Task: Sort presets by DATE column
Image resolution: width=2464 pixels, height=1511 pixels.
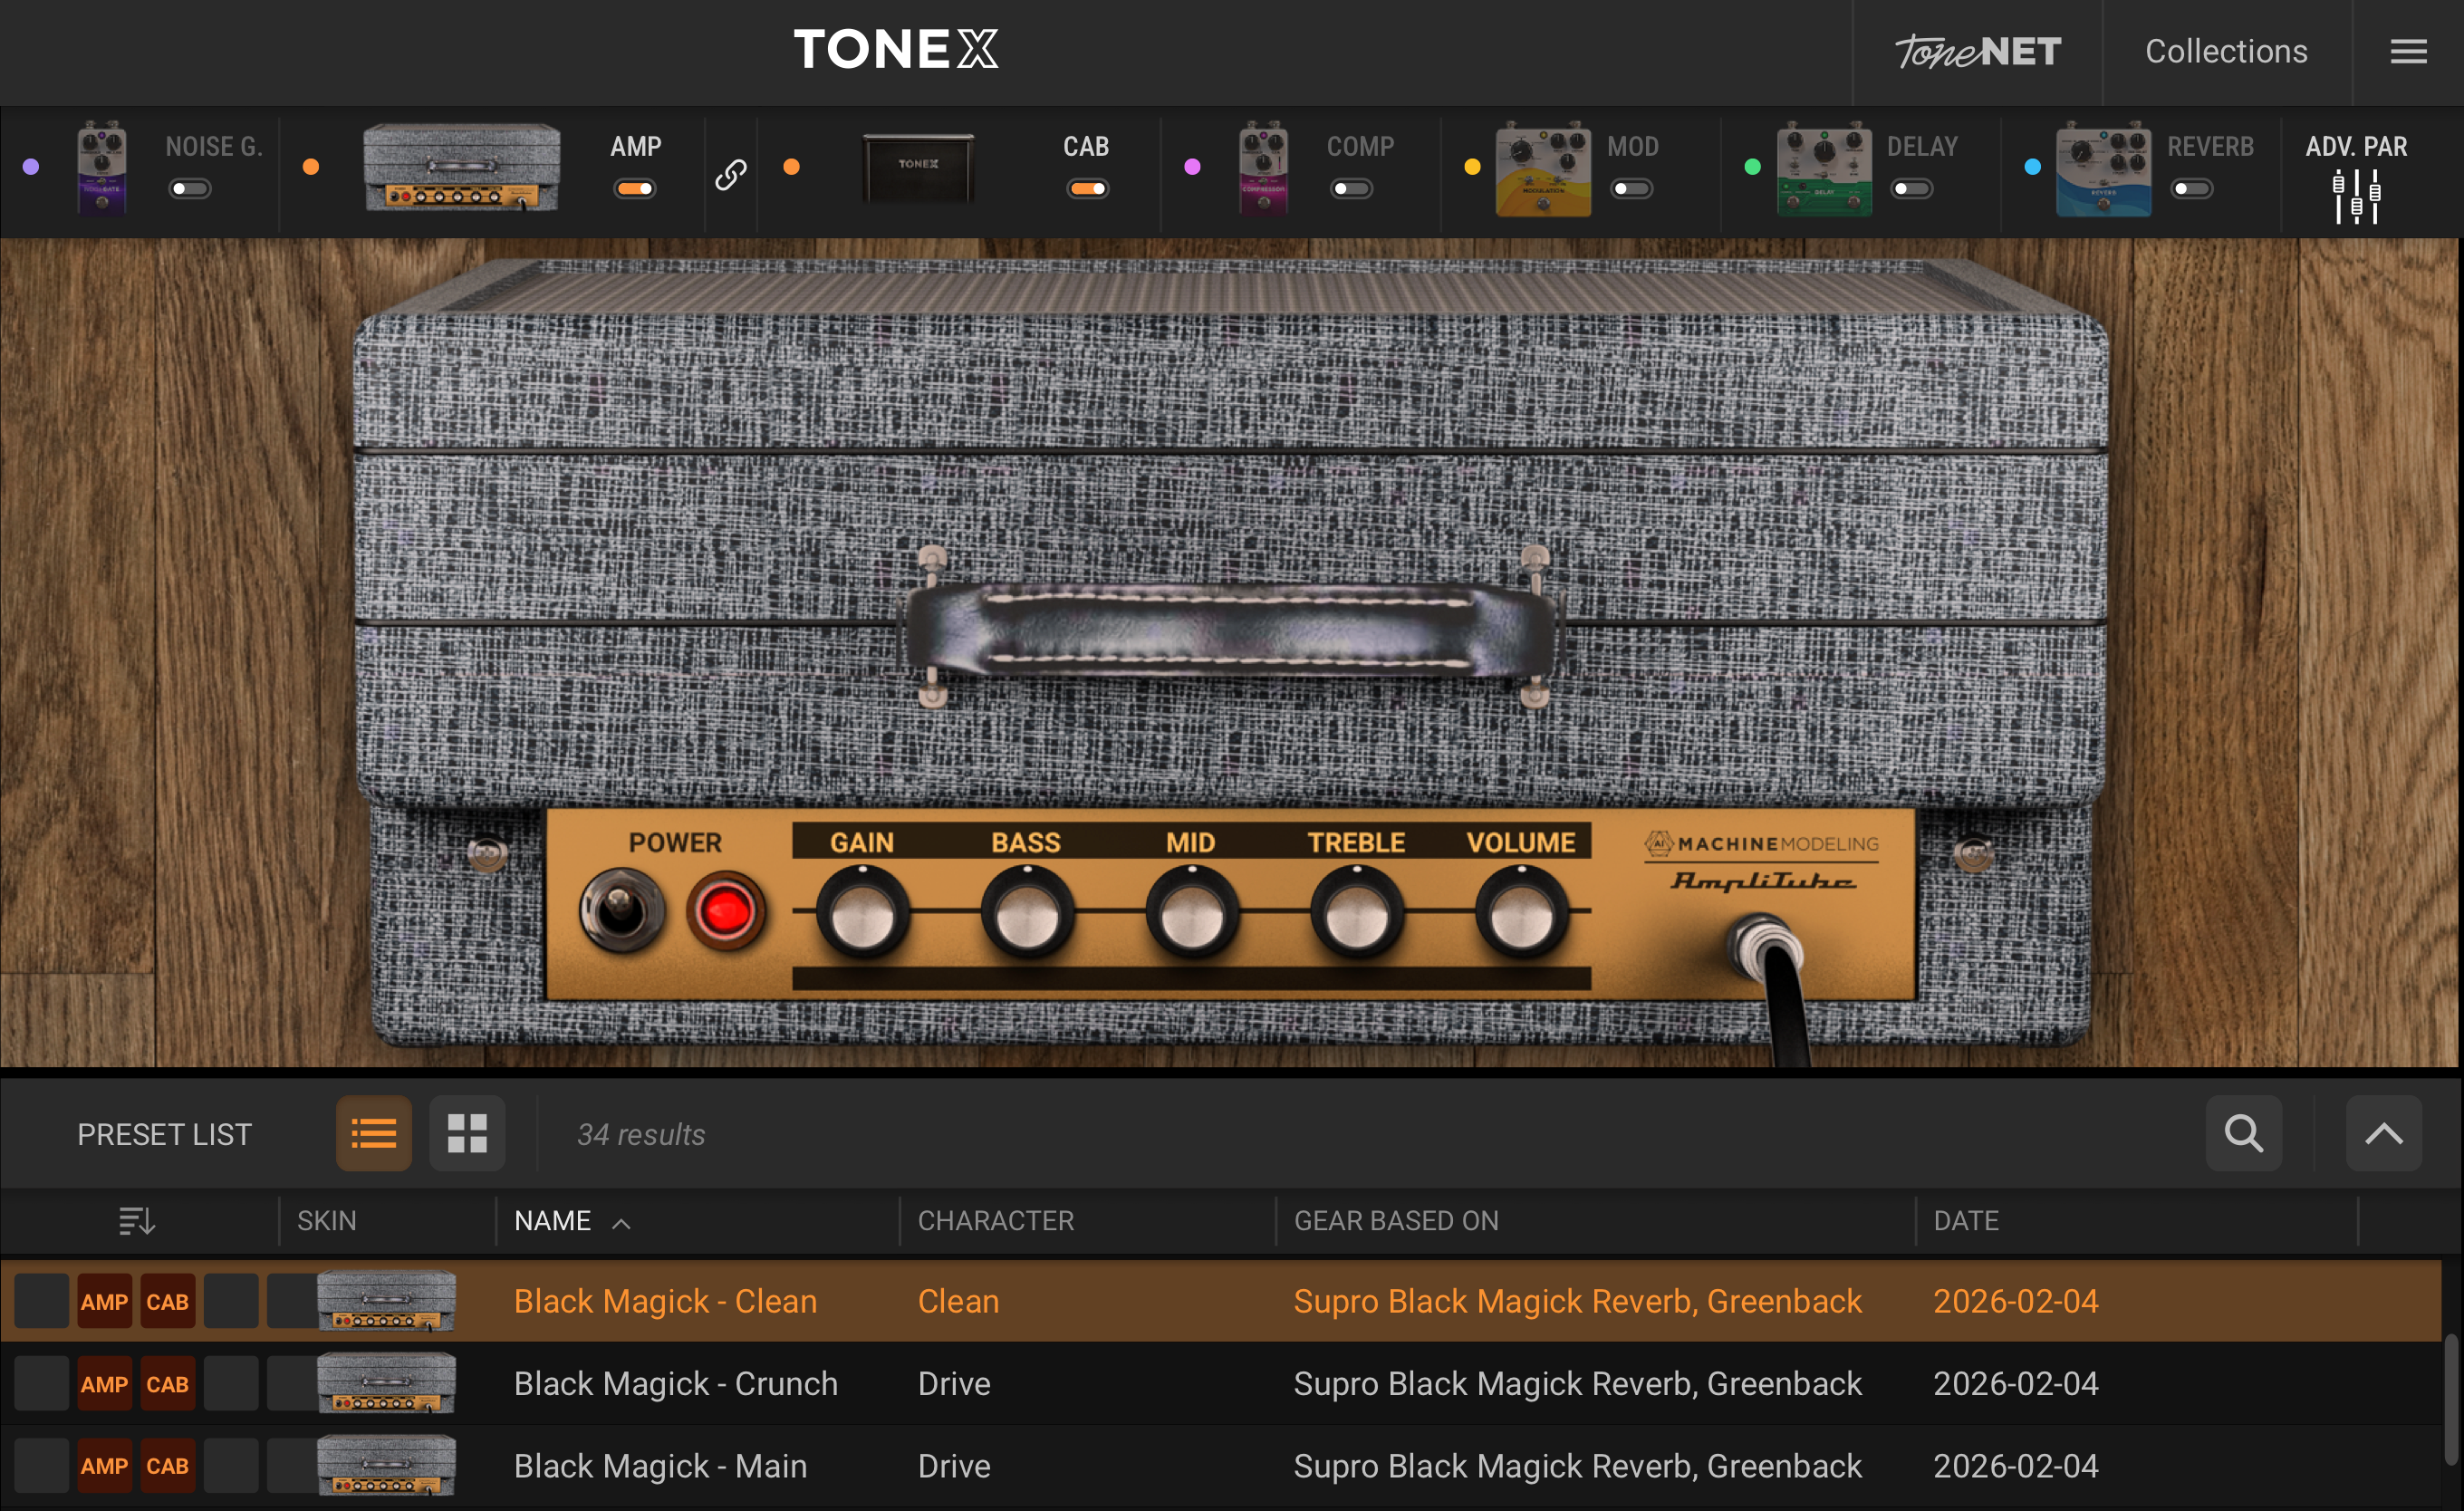Action: pyautogui.click(x=1966, y=1220)
